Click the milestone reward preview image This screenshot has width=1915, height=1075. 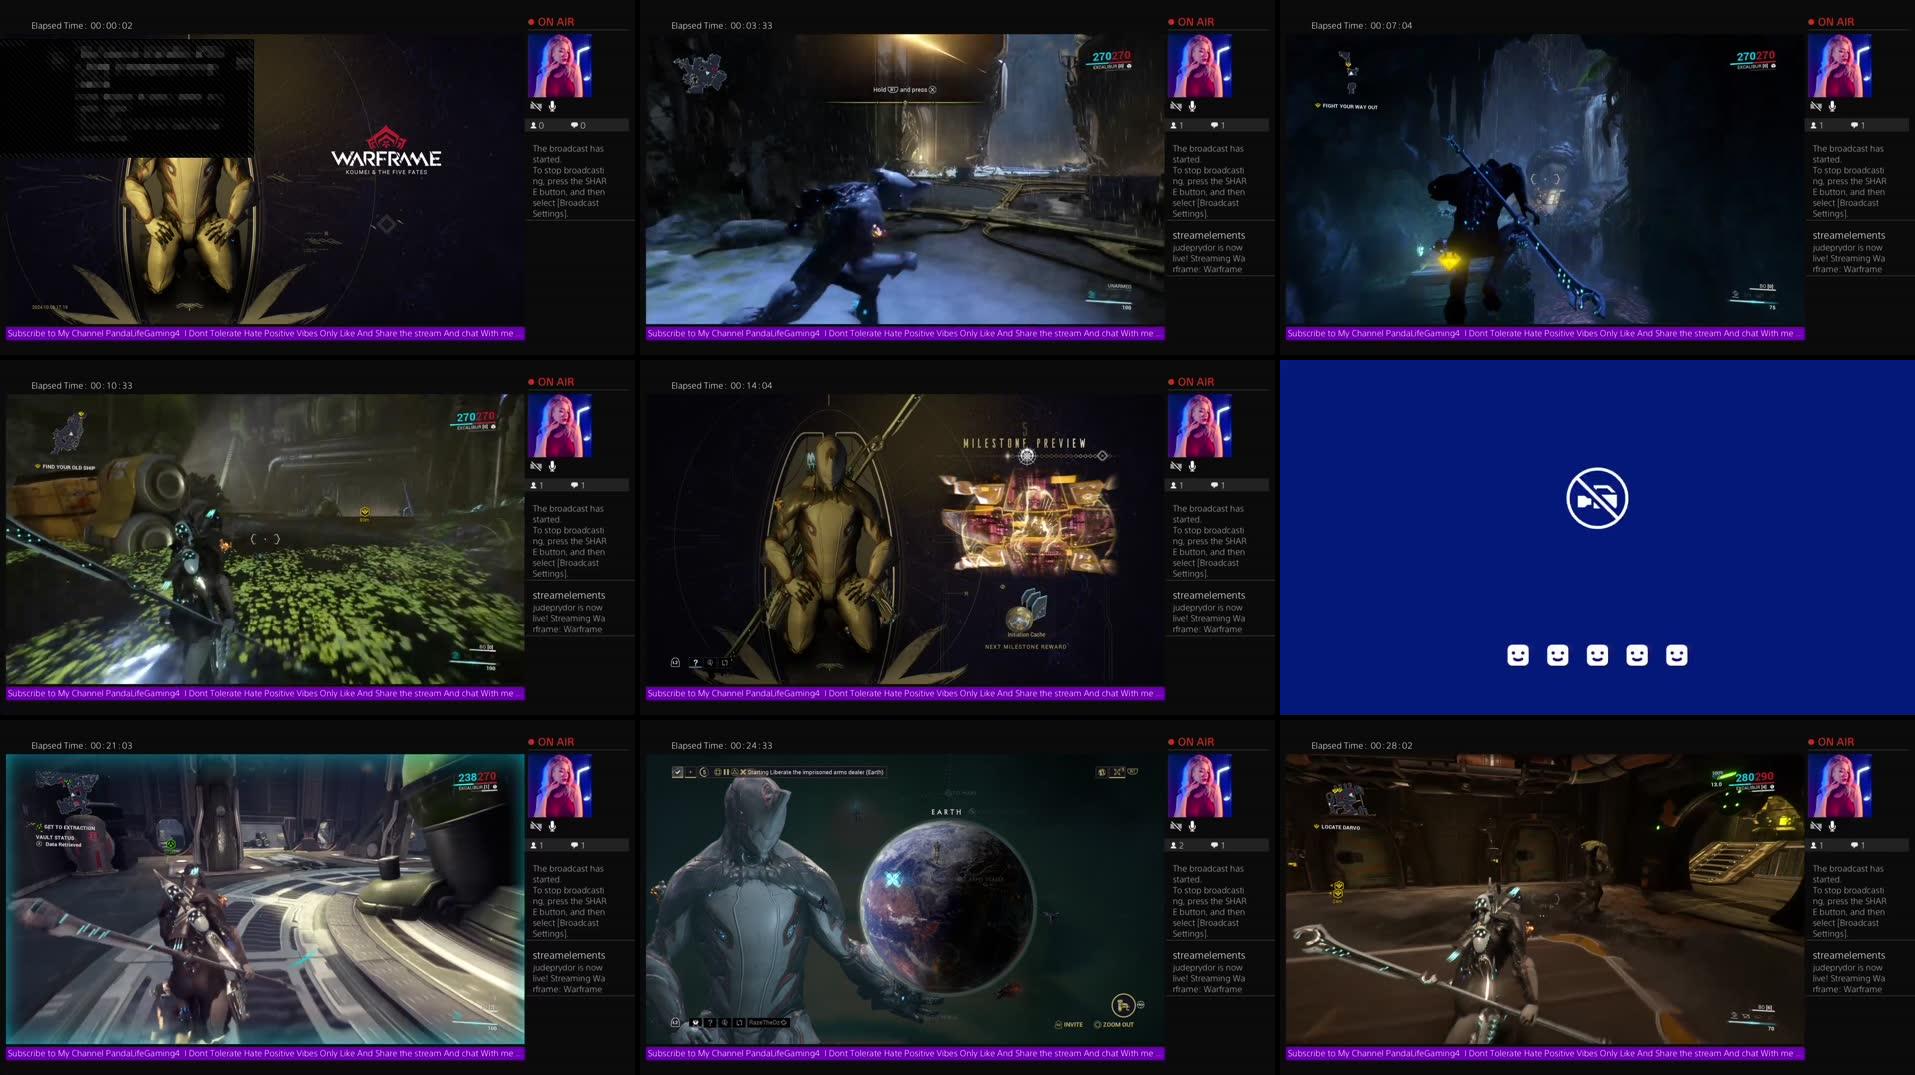click(x=1028, y=525)
